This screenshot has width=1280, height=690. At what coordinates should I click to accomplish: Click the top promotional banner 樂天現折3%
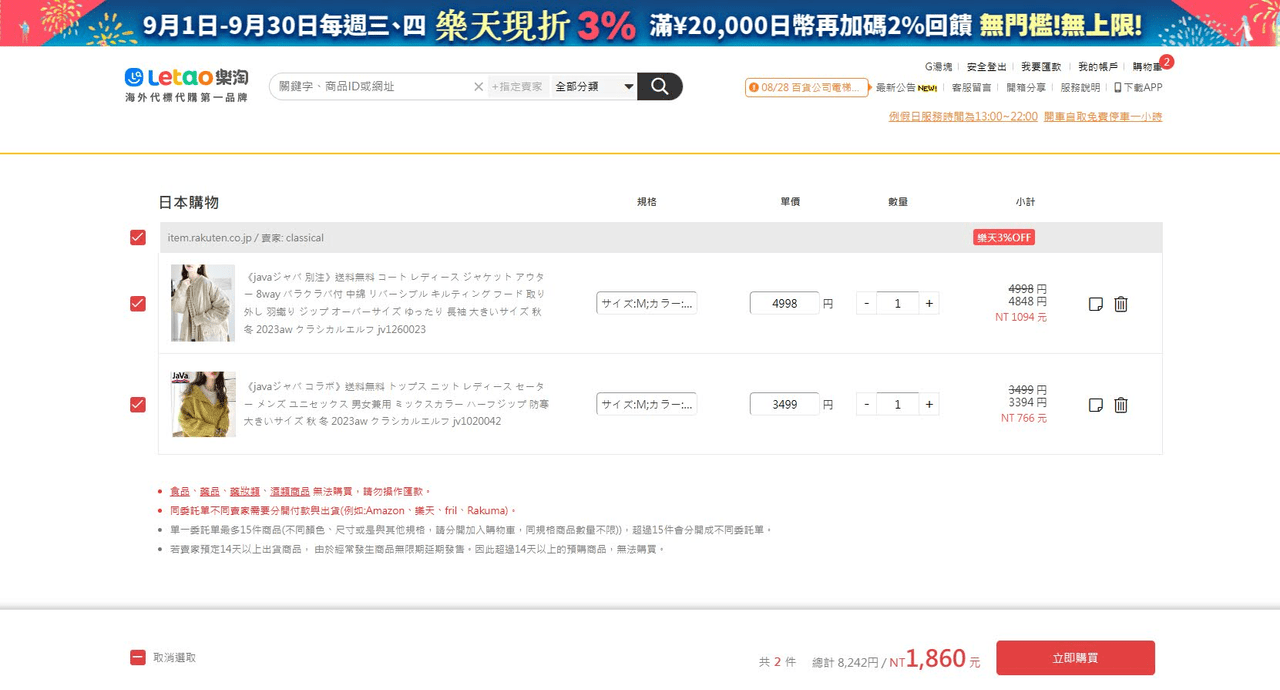point(640,23)
